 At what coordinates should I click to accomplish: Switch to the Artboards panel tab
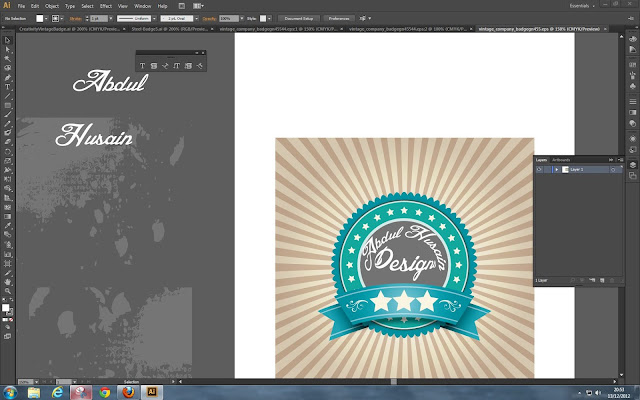tap(561, 160)
